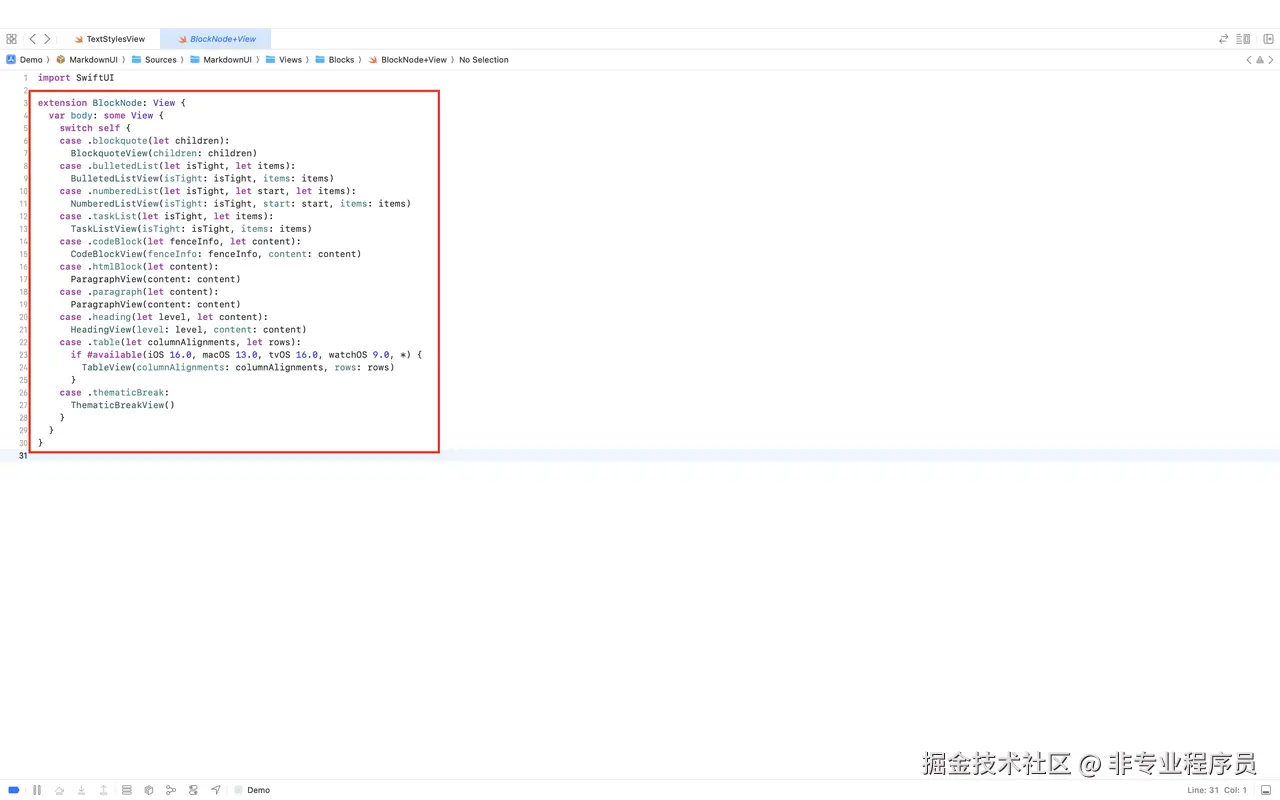Open the simulate location icon

(x=216, y=789)
